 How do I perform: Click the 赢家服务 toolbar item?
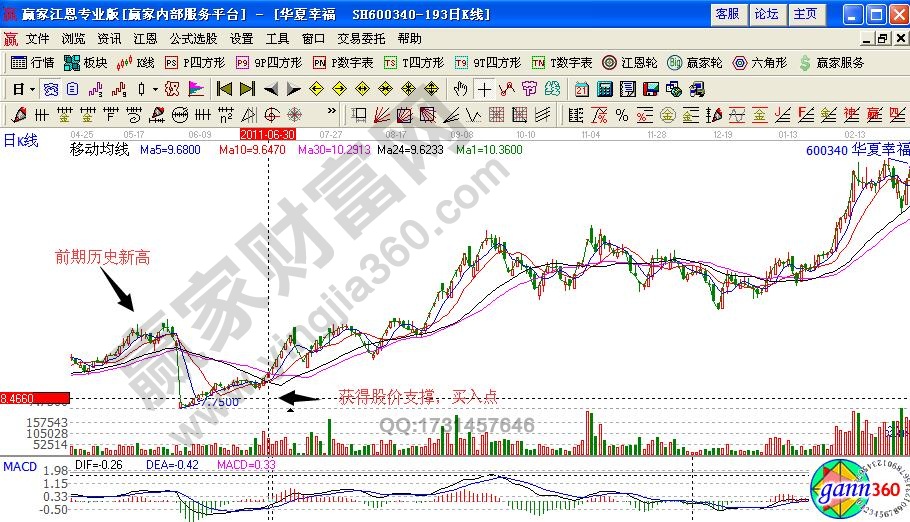(832, 62)
